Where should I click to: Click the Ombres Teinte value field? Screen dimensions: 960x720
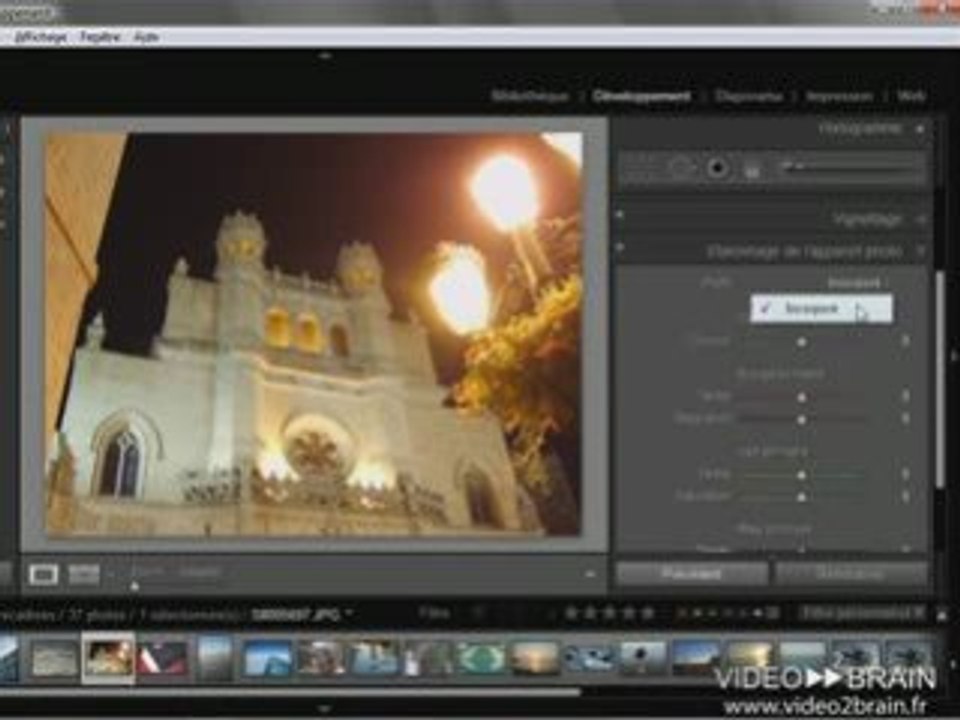coord(905,341)
